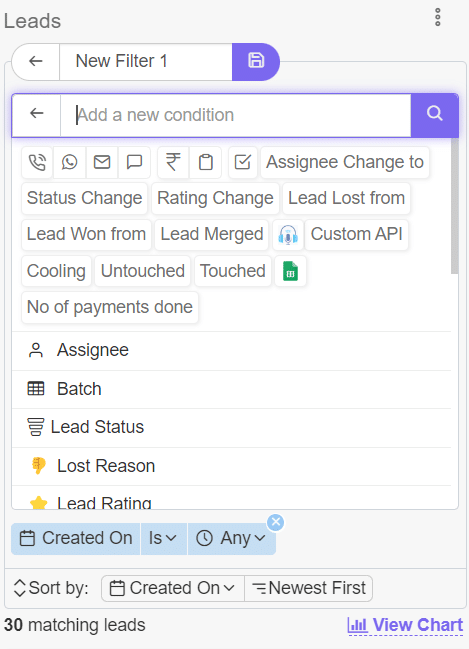Viewport: 469px width, 649px height.
Task: Open Created On sort field dropdown
Action: click(x=173, y=588)
